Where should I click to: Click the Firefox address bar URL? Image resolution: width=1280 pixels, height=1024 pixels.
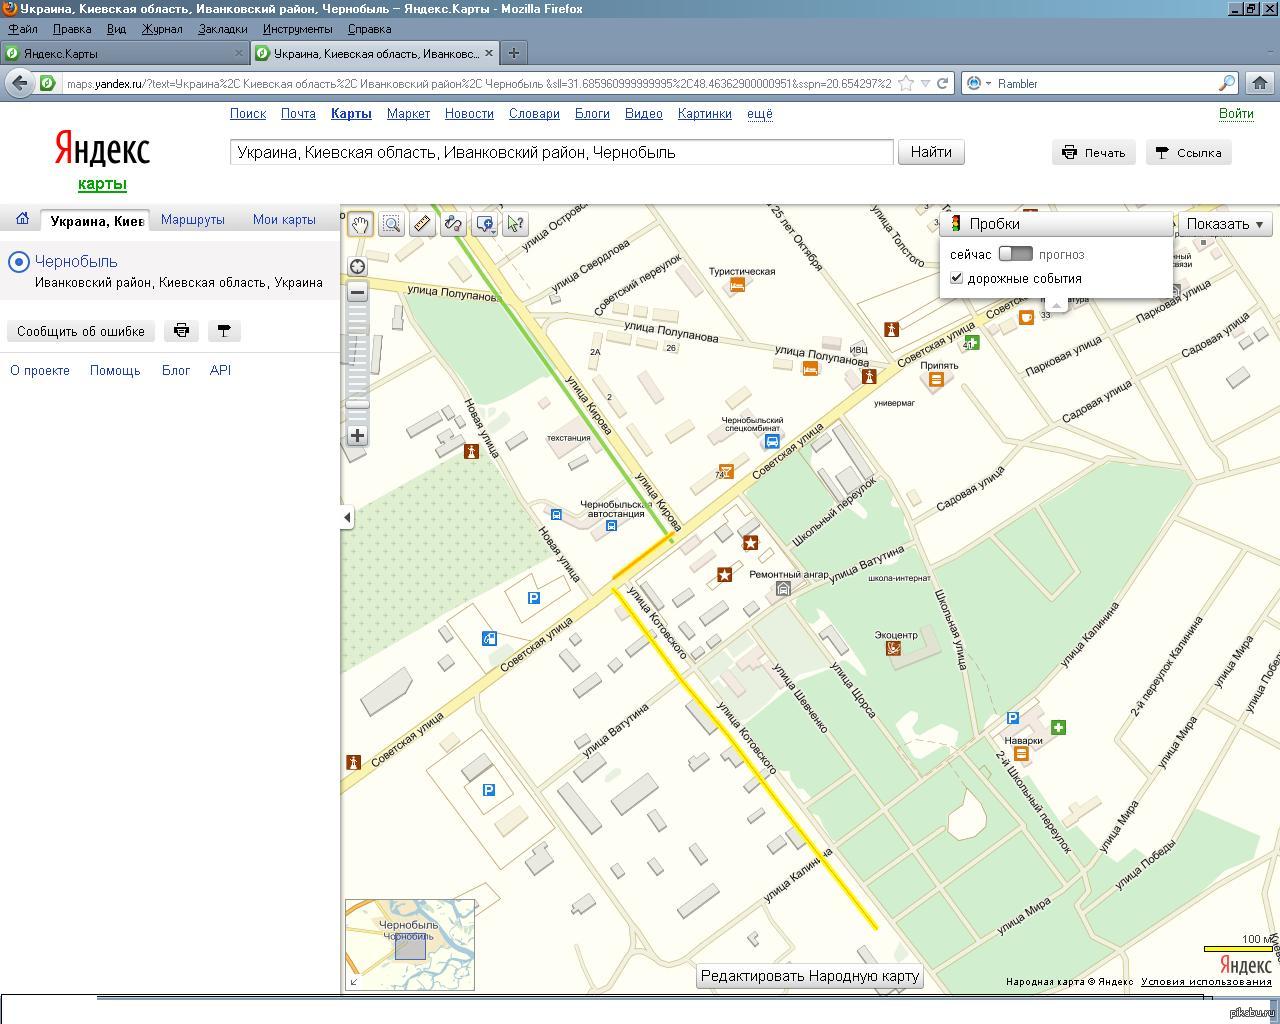coord(479,84)
